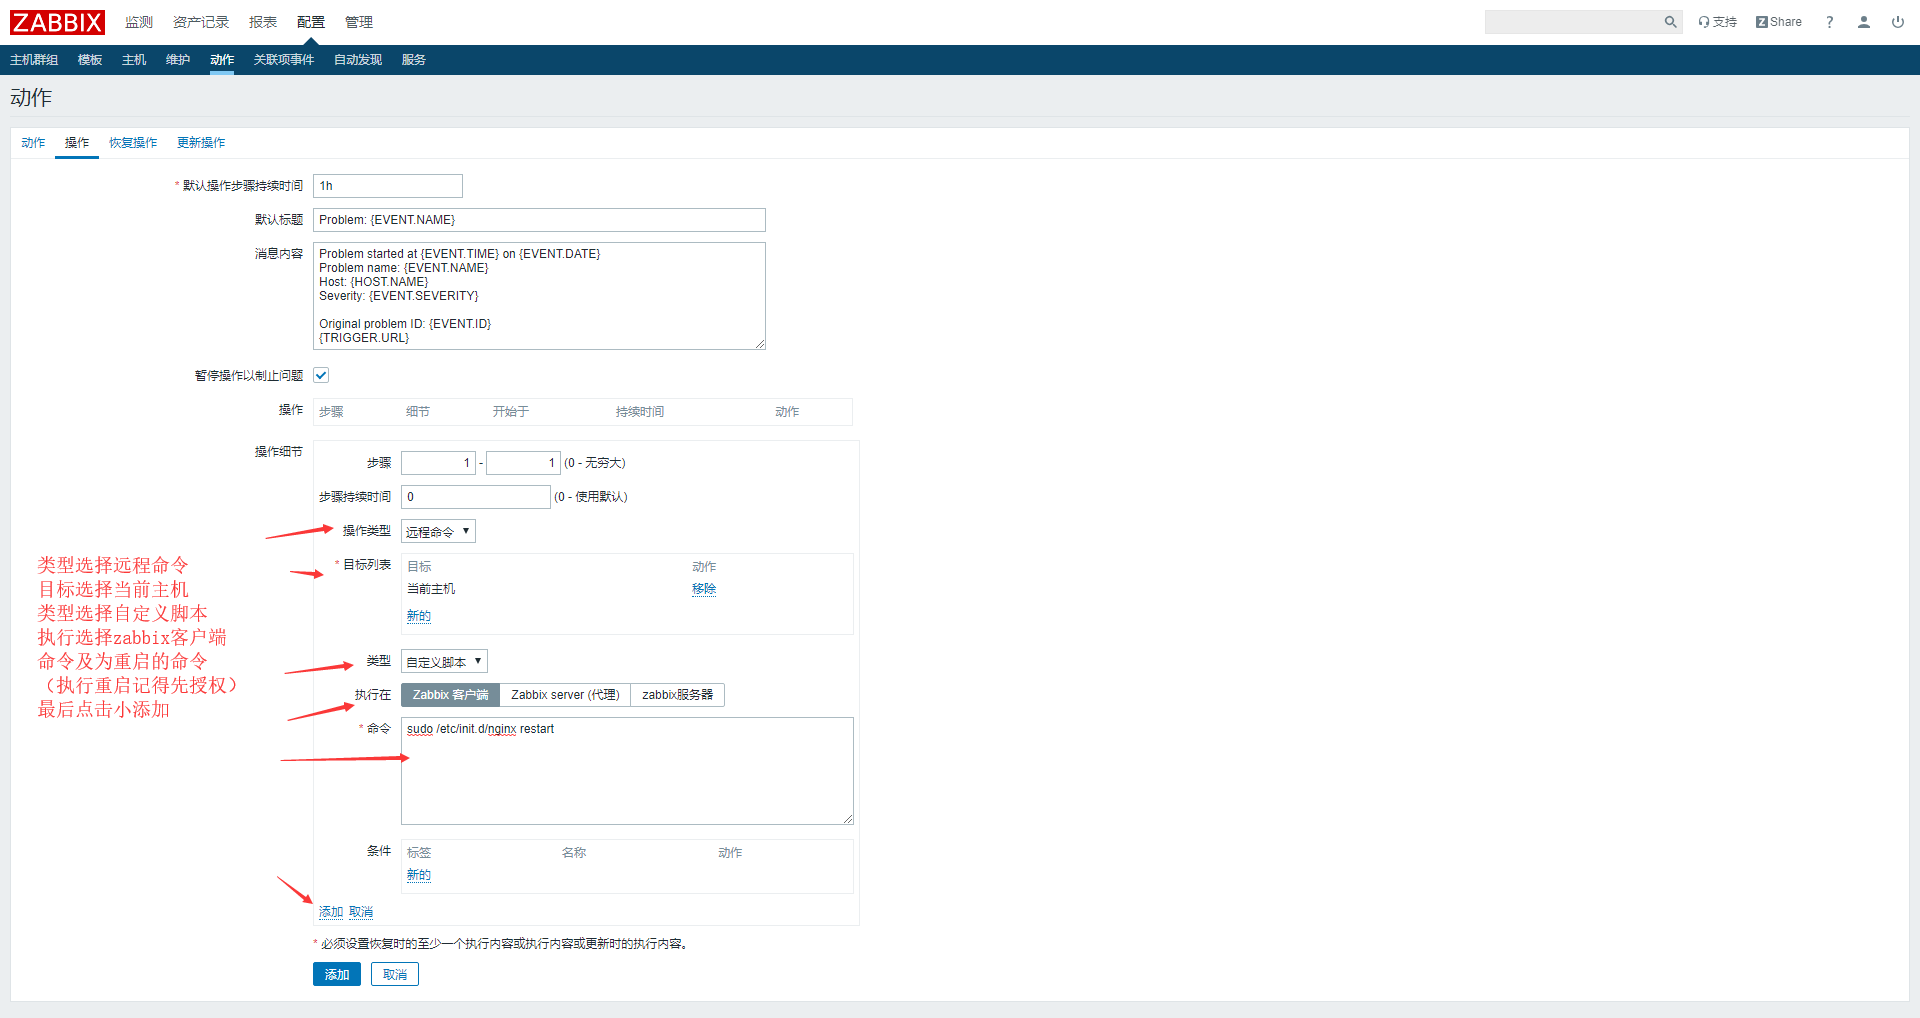
Task: Open the 支持 support link
Action: [1717, 22]
